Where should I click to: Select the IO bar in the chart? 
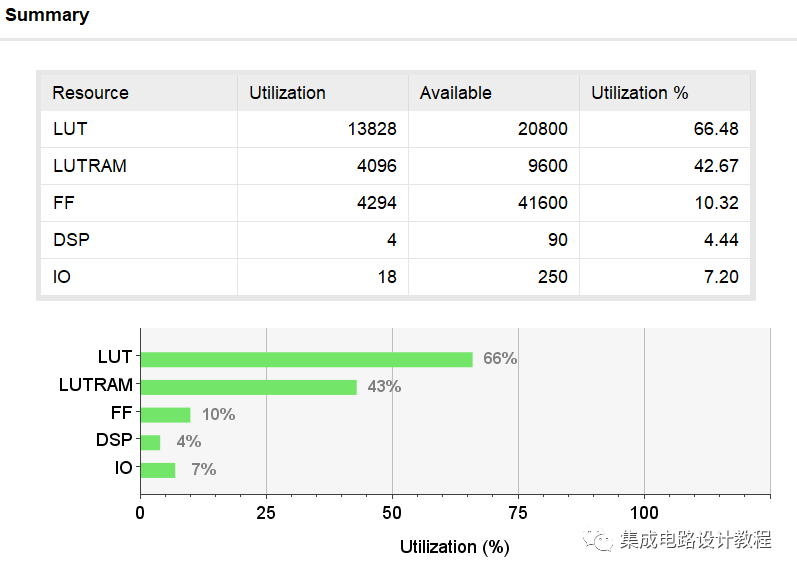[x=158, y=470]
